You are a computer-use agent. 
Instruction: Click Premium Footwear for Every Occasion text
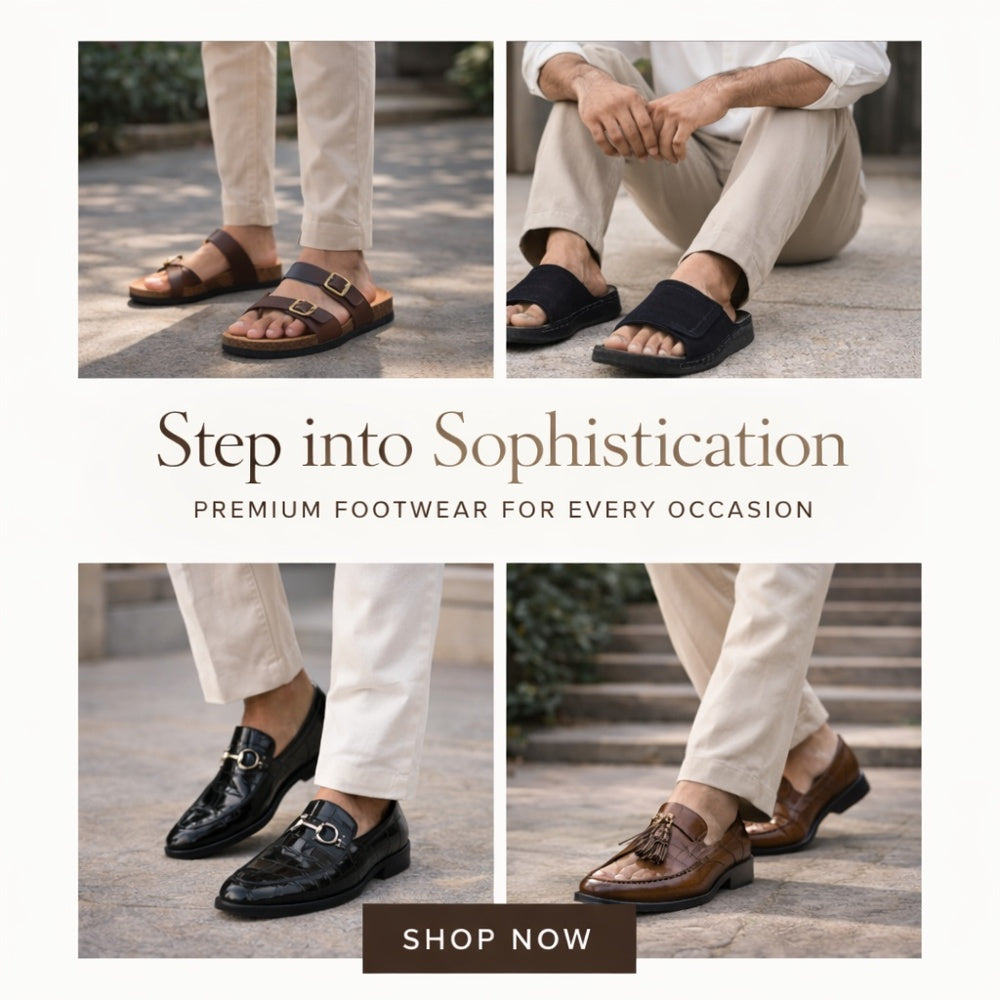[503, 510]
